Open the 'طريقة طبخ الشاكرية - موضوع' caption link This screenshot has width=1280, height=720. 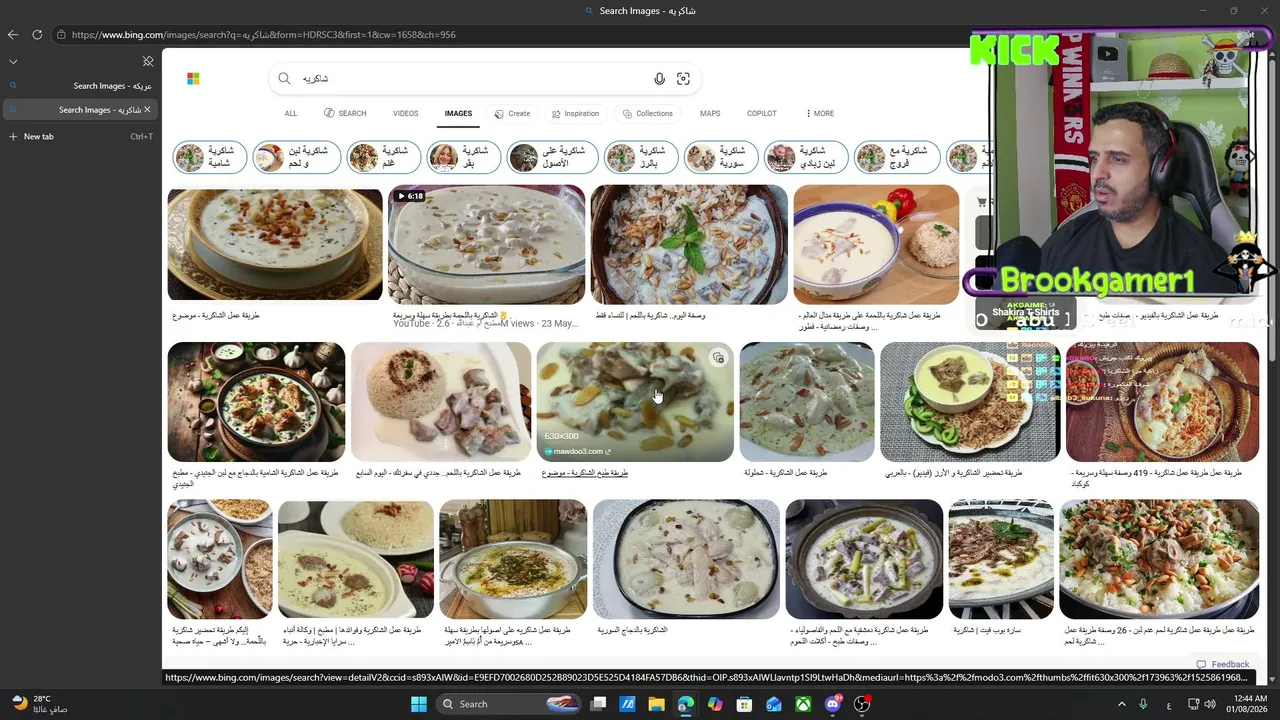(585, 473)
